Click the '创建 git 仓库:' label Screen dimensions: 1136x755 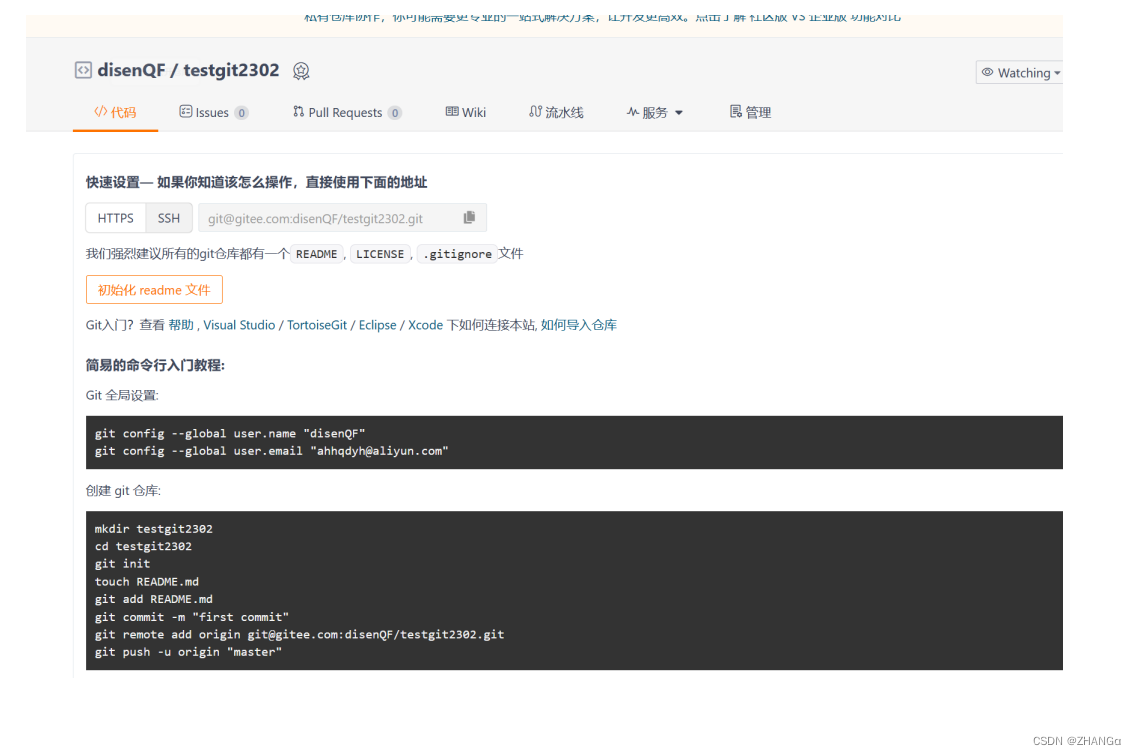123,491
